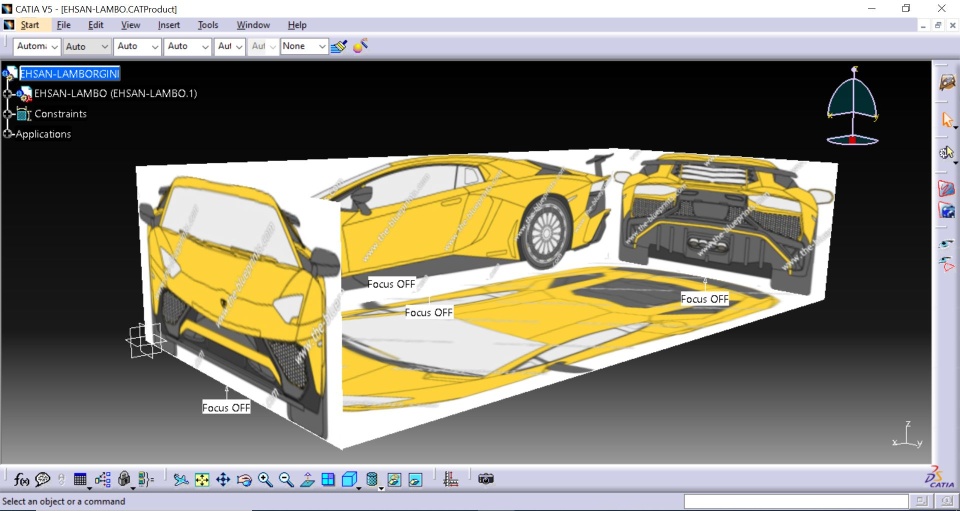Screen dimensions: 960x511
Task: Expand the EHSAN-LAMBO tree node
Action: click(8, 94)
